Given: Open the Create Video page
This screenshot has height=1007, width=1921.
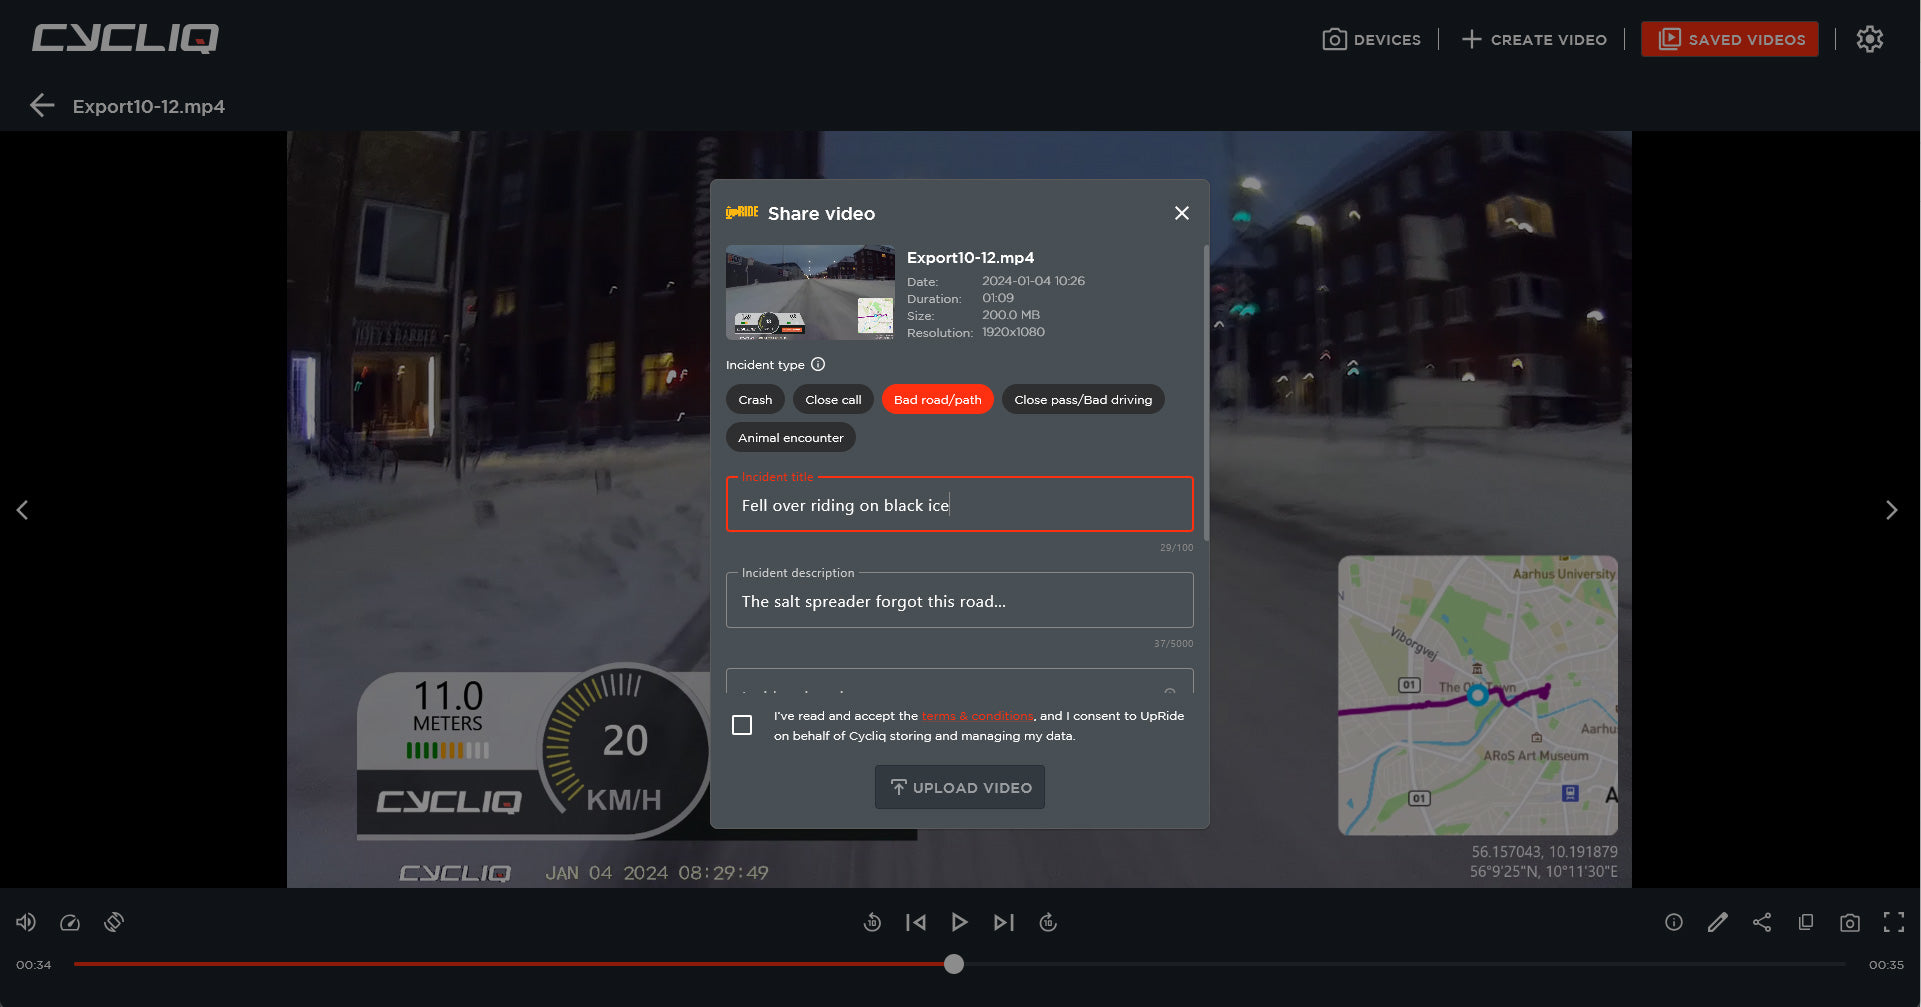Looking at the screenshot, I should click(1534, 40).
